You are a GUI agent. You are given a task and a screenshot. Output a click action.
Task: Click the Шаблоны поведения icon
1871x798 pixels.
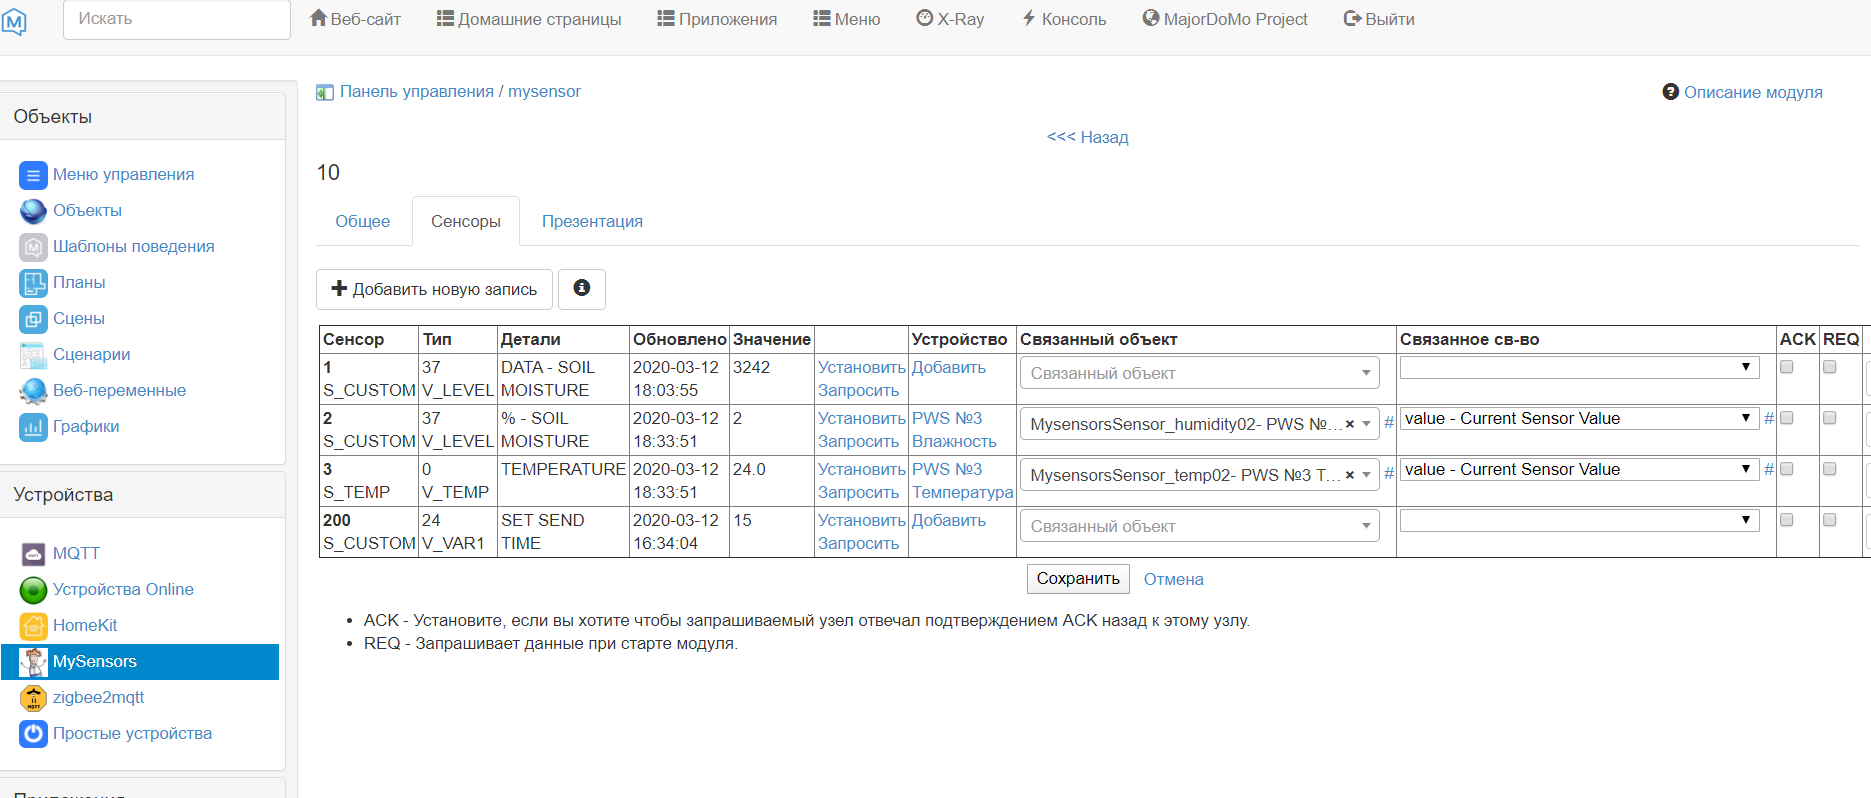(33, 247)
